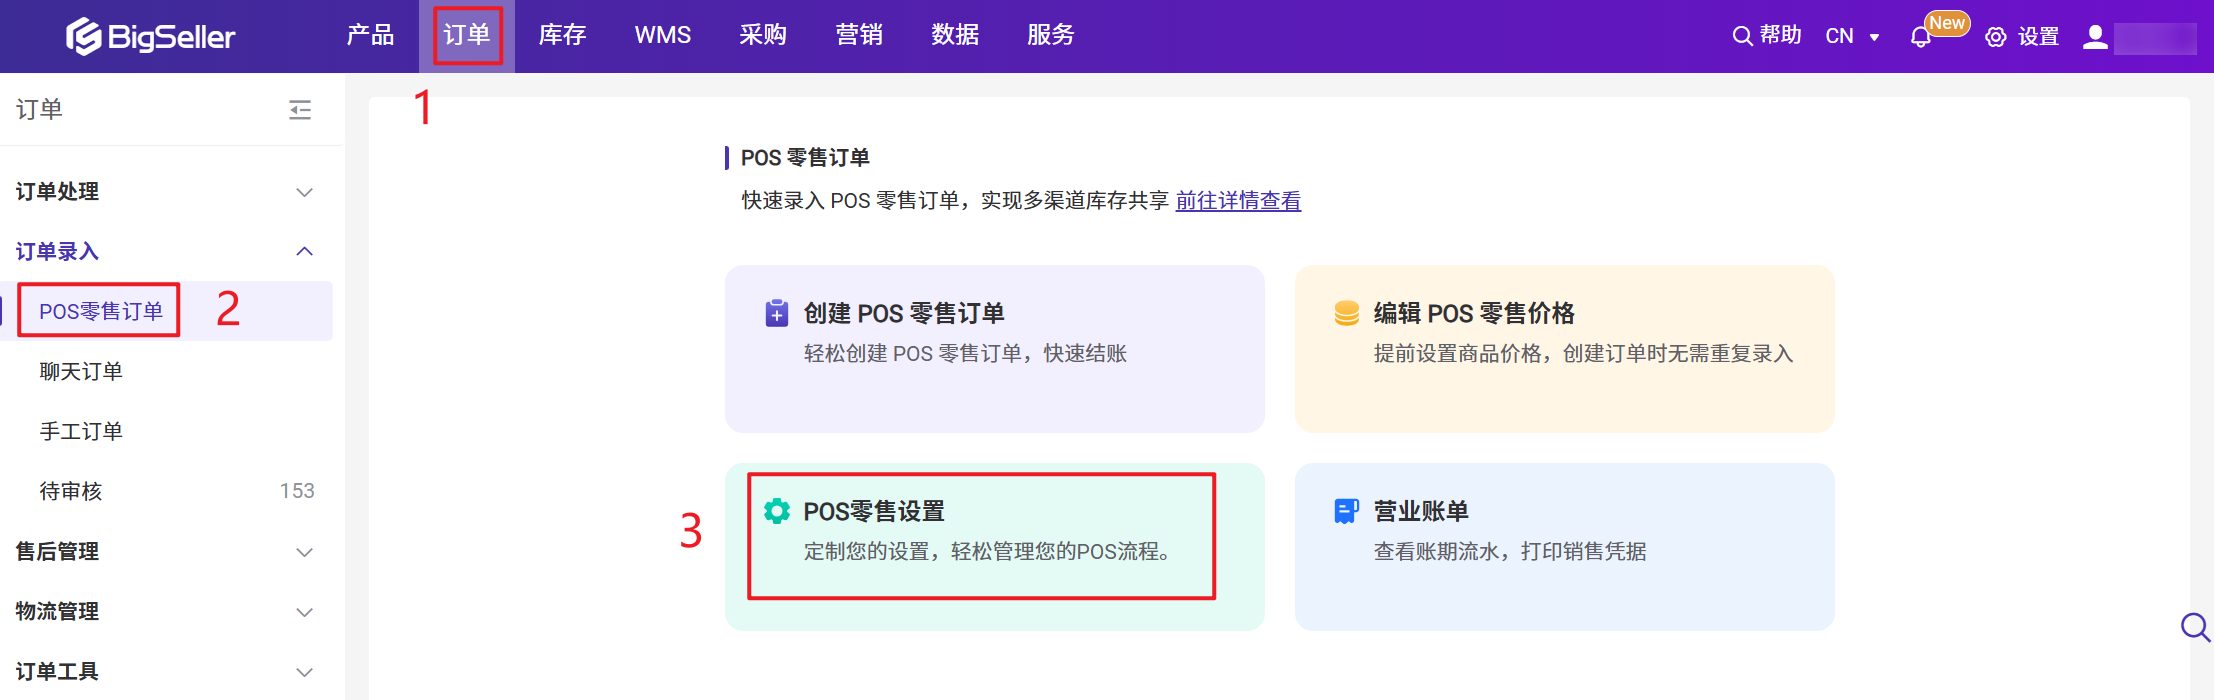Click the green gear icon in POS零售设置

coord(777,511)
